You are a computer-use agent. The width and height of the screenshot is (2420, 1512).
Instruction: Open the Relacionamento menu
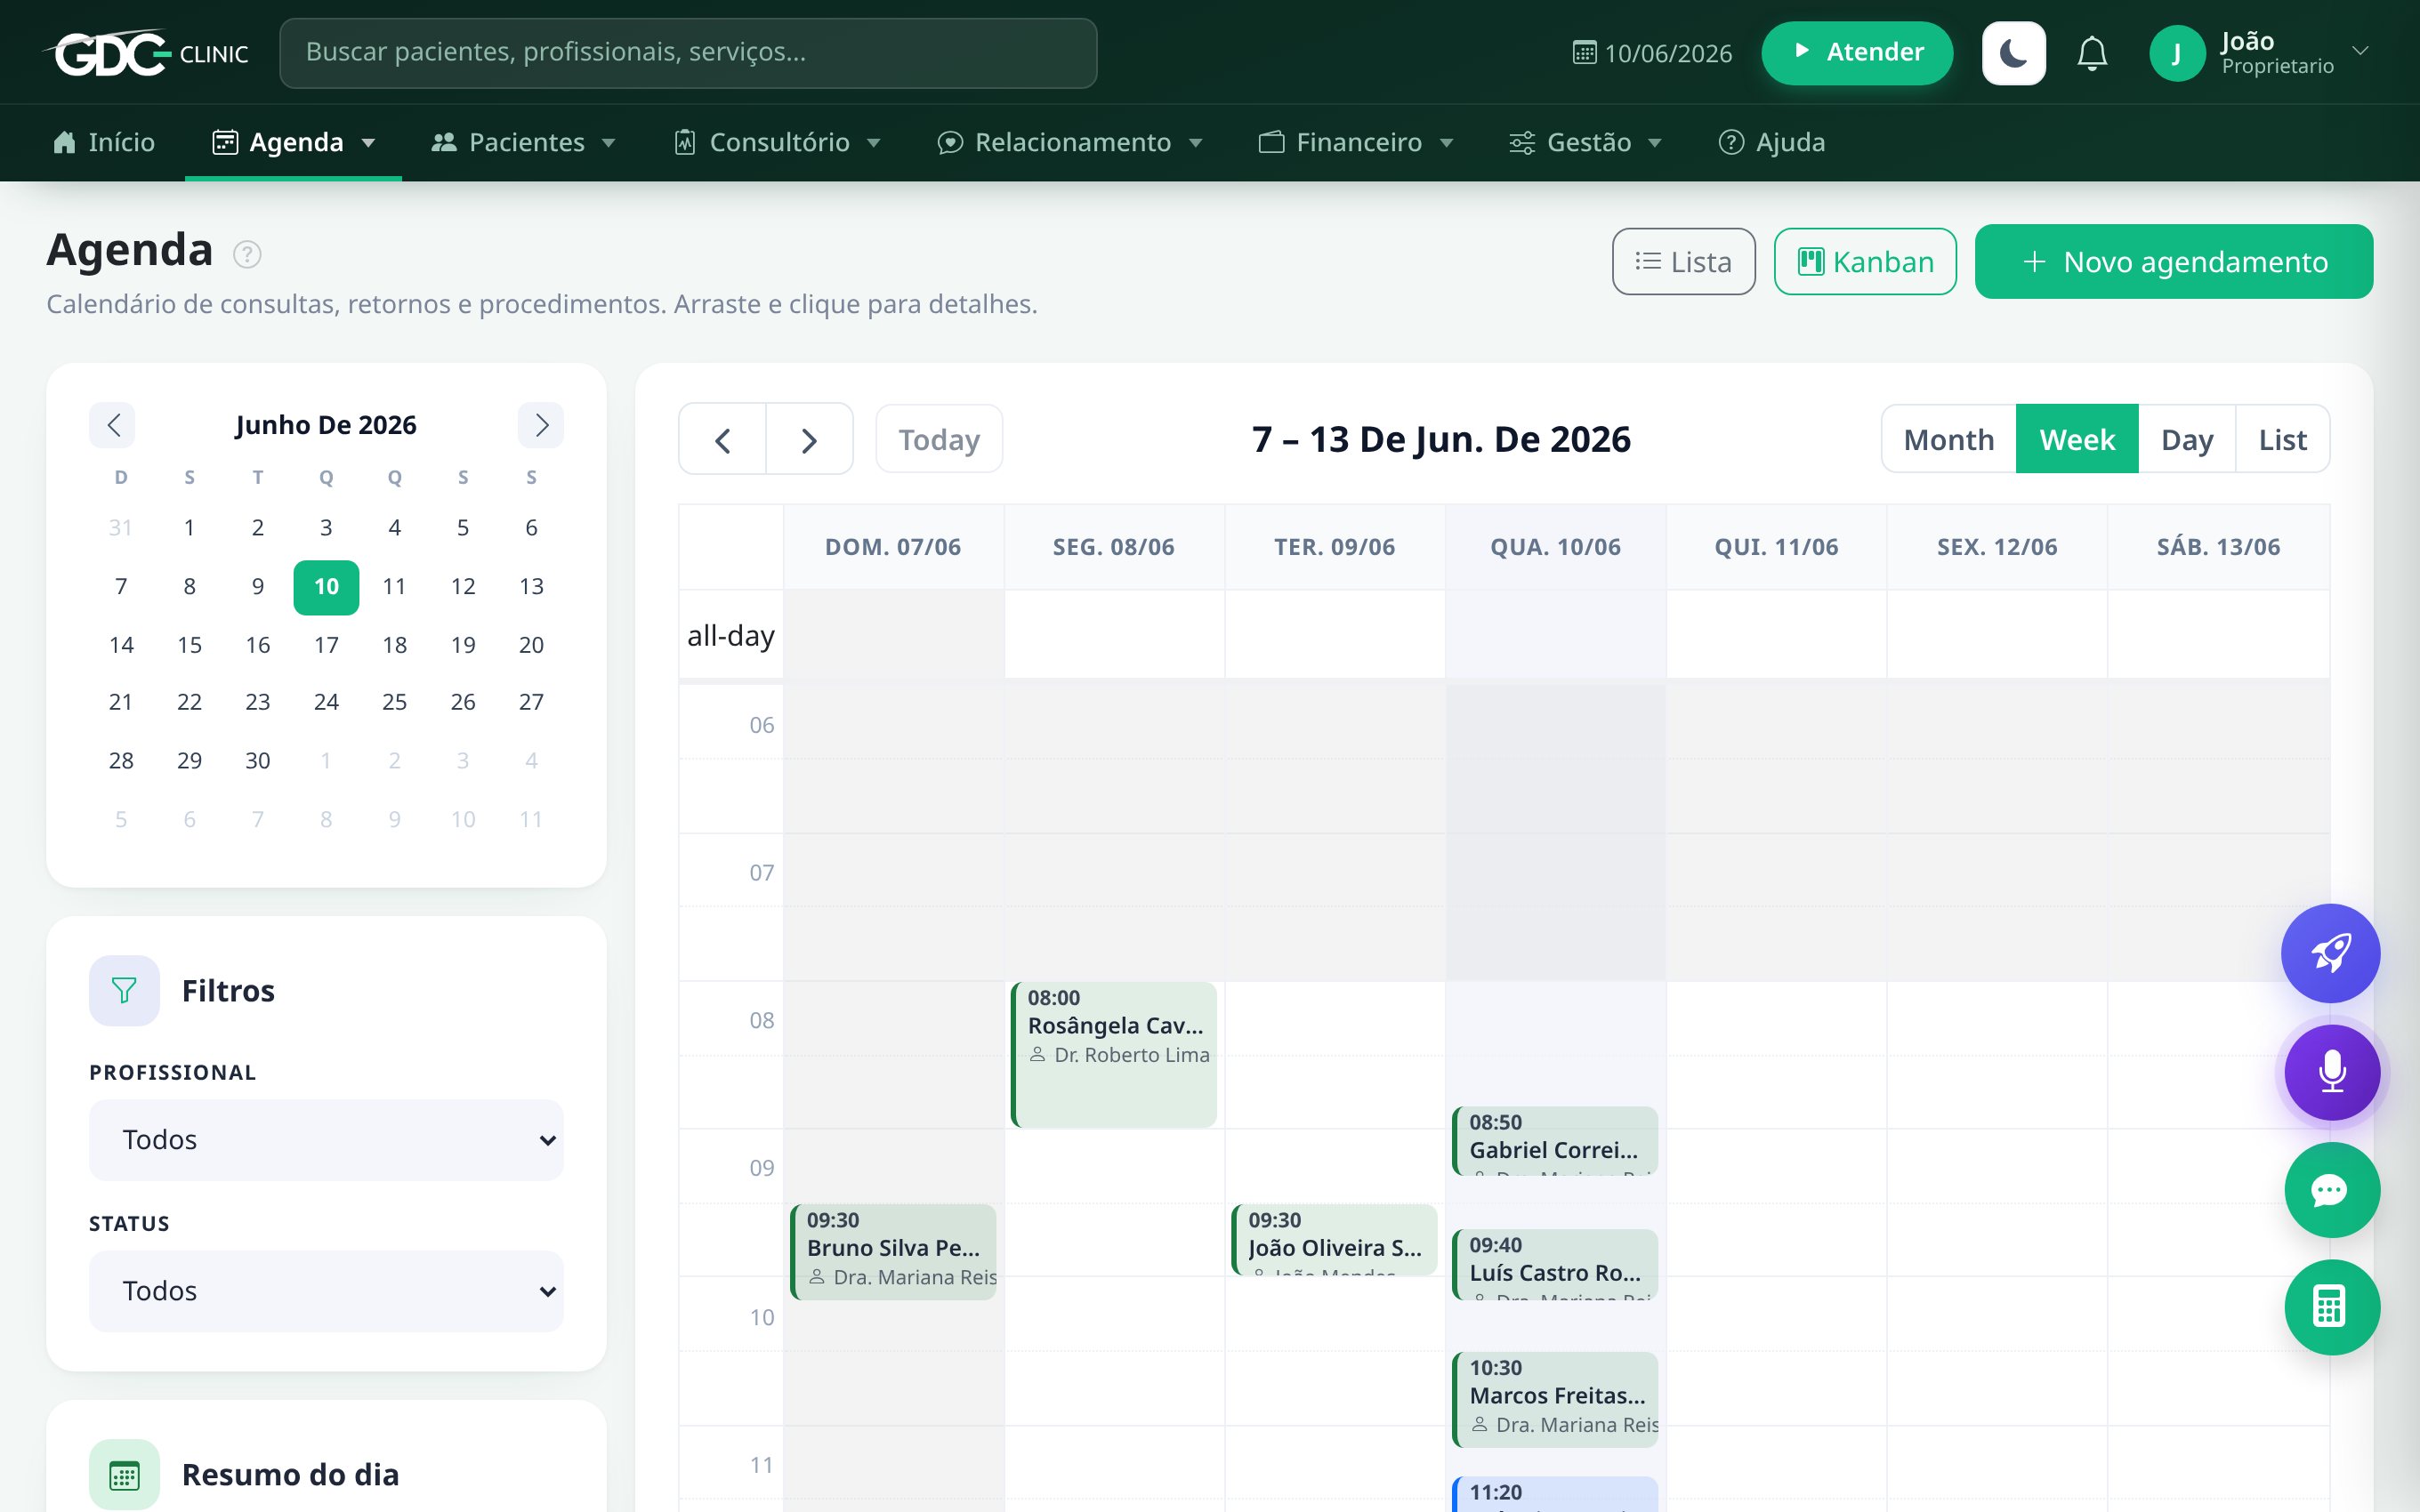[x=1070, y=142]
